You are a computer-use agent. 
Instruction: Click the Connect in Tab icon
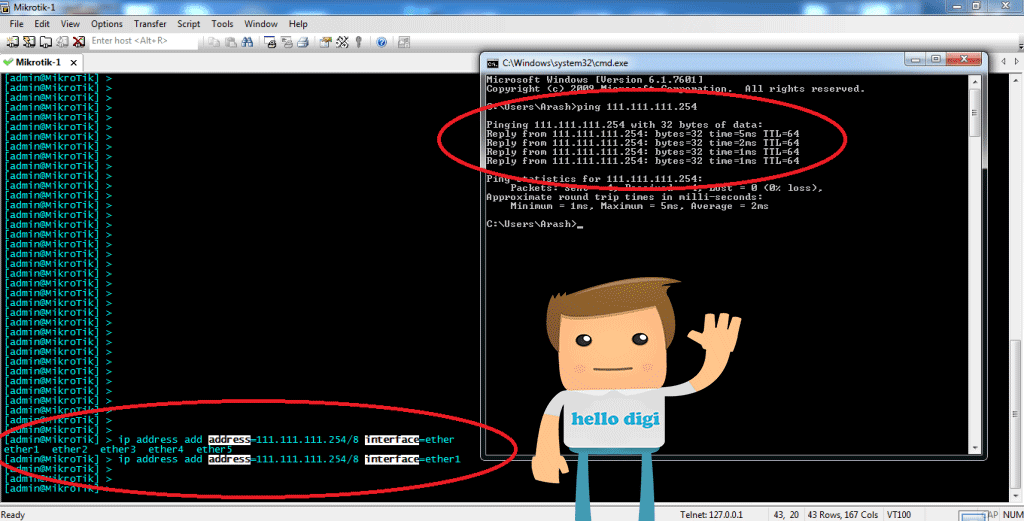pos(46,42)
